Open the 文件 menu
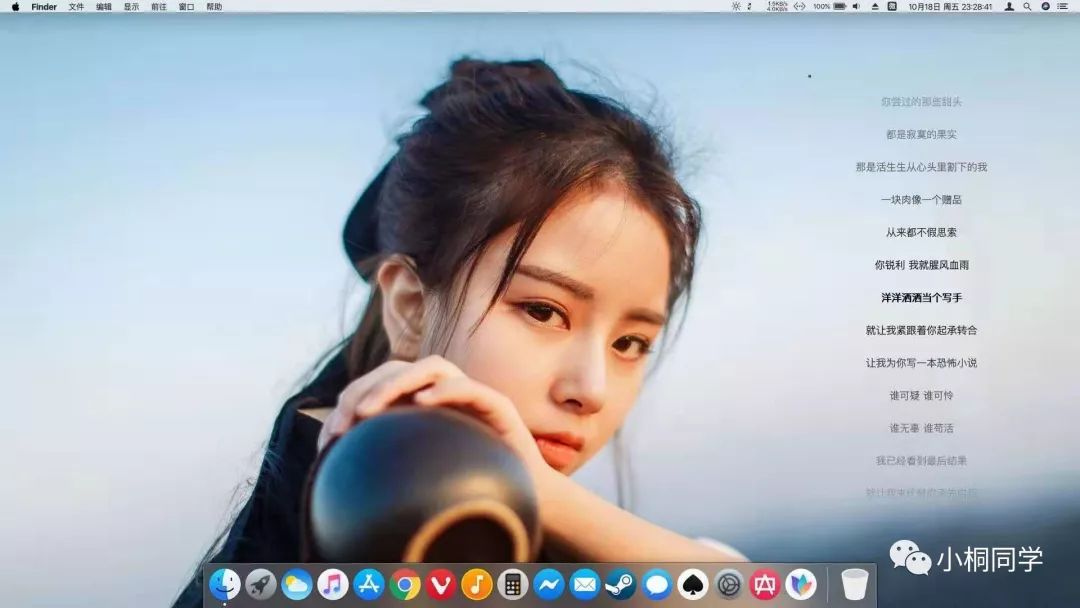The height and width of the screenshot is (608, 1080). point(76,6)
